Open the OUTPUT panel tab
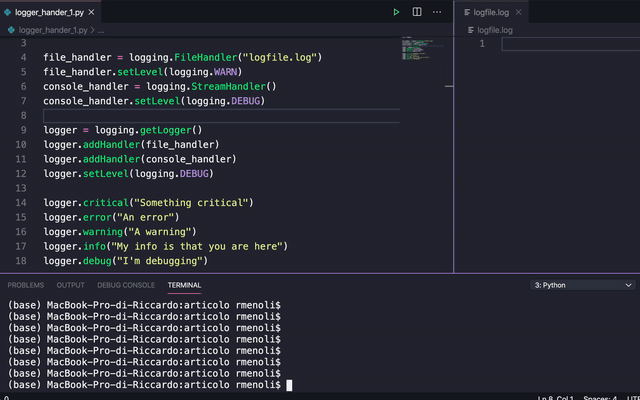 (x=71, y=285)
